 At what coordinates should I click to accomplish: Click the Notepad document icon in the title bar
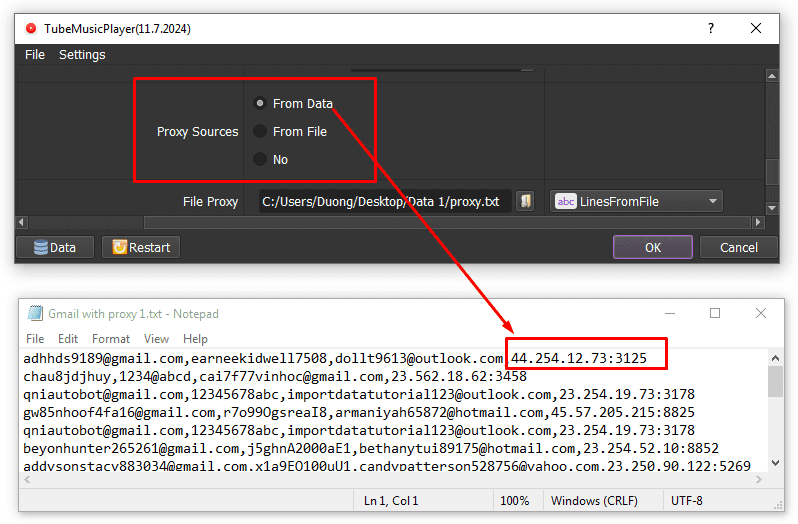(35, 313)
